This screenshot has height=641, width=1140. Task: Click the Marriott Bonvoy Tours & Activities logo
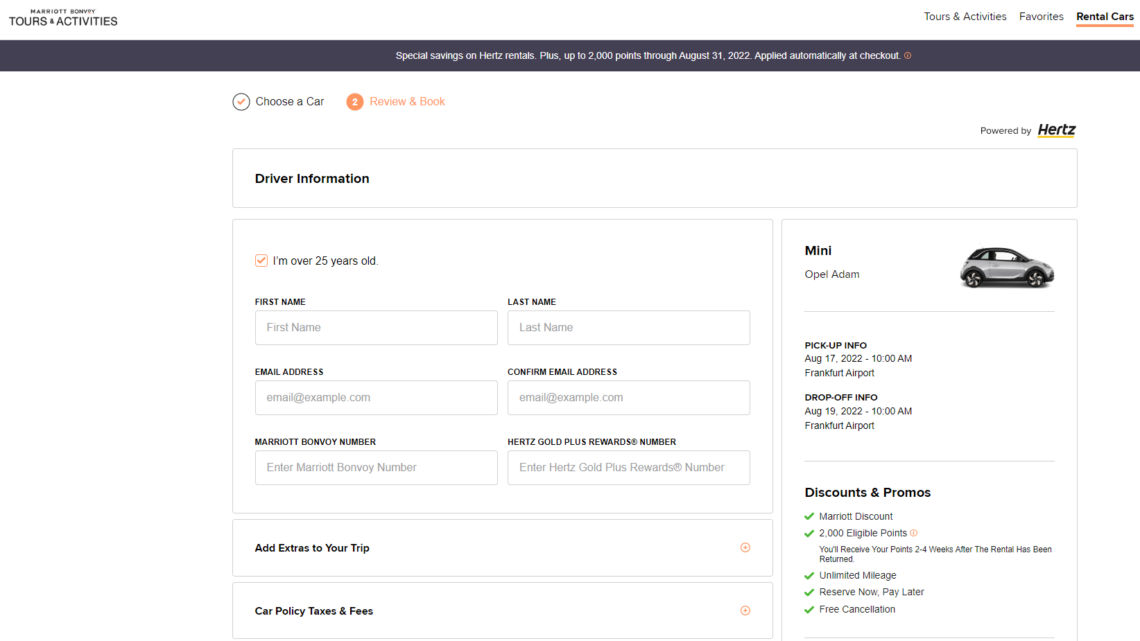click(63, 17)
